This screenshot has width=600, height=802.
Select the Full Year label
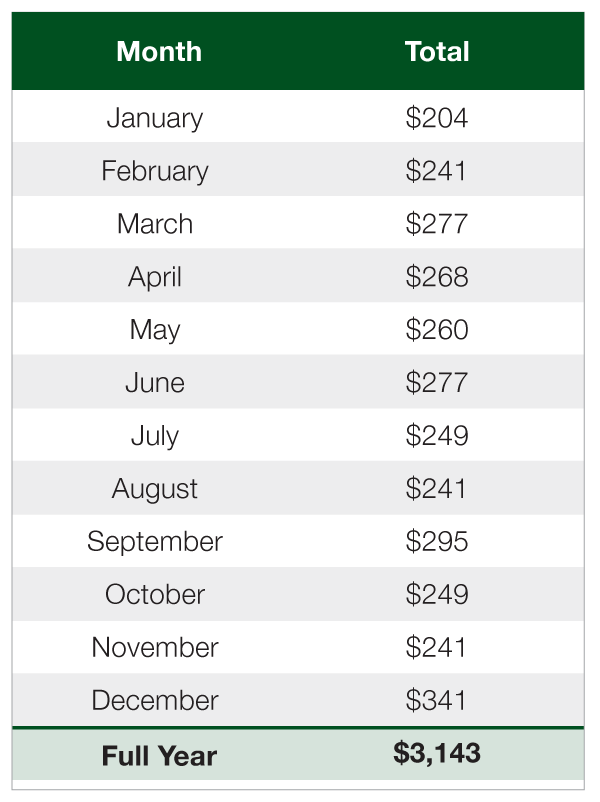coord(159,756)
